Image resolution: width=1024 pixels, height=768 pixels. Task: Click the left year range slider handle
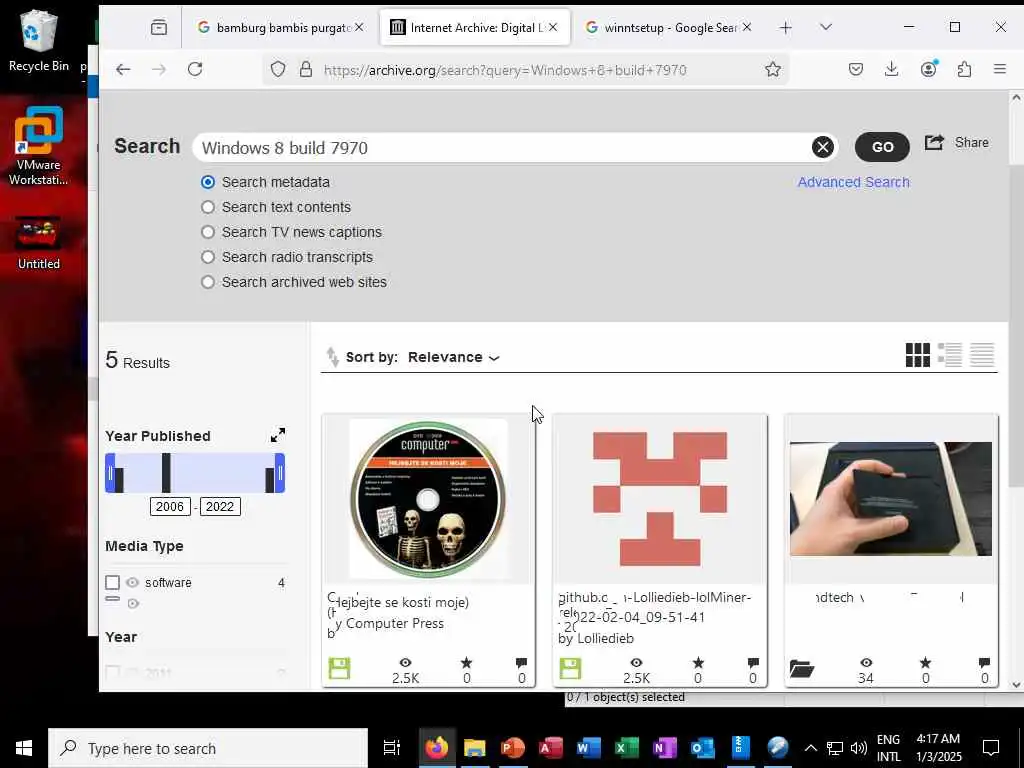[x=110, y=473]
